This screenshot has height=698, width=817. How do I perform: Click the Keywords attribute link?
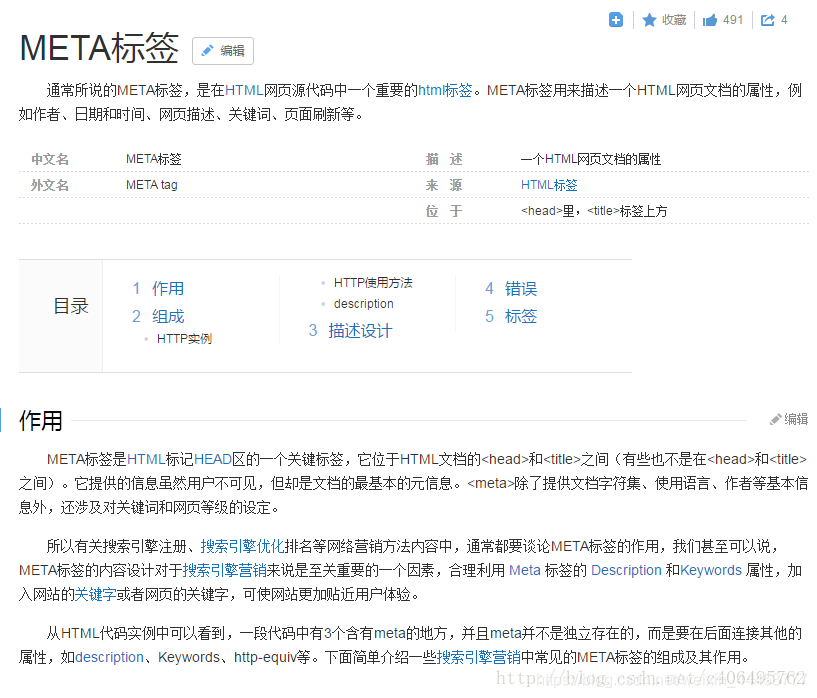click(x=711, y=570)
